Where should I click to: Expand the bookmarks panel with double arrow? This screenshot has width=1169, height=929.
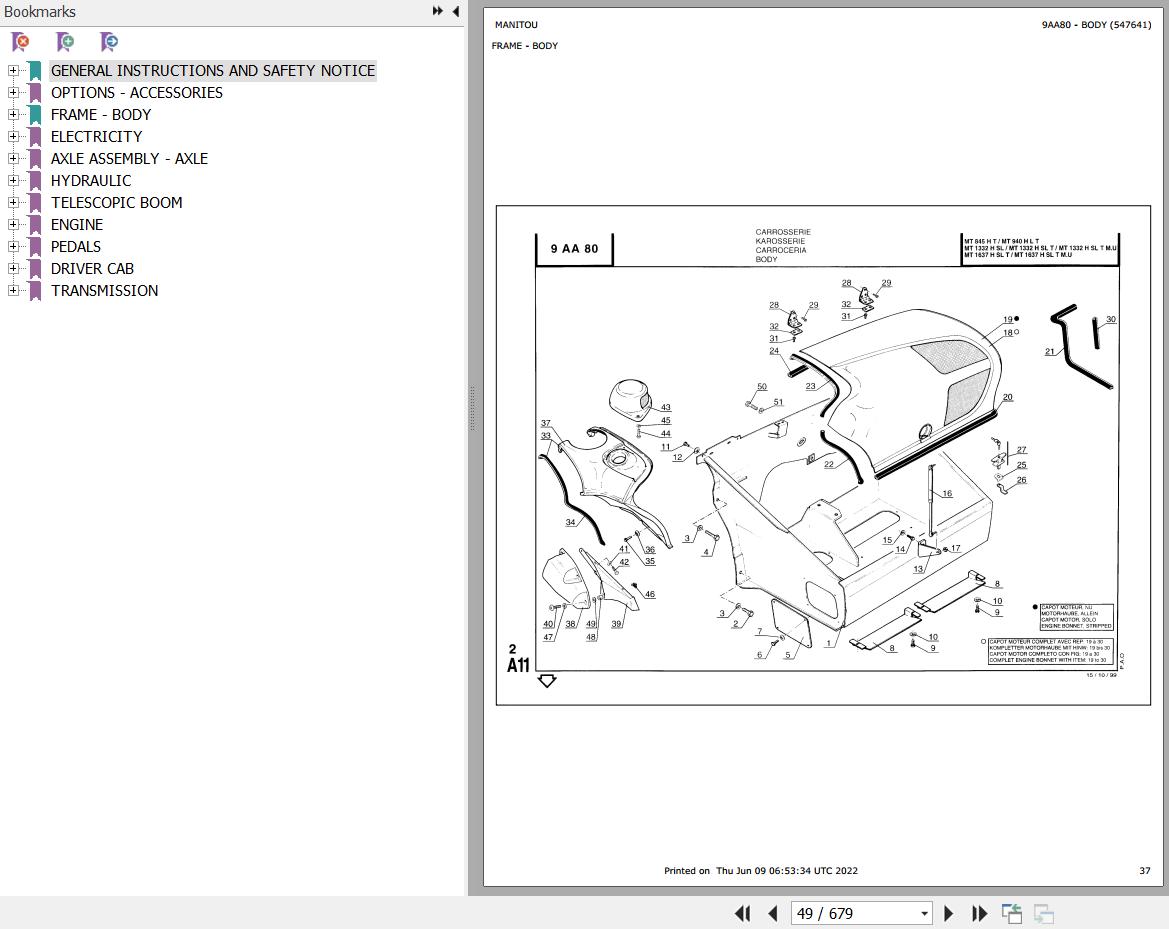438,11
